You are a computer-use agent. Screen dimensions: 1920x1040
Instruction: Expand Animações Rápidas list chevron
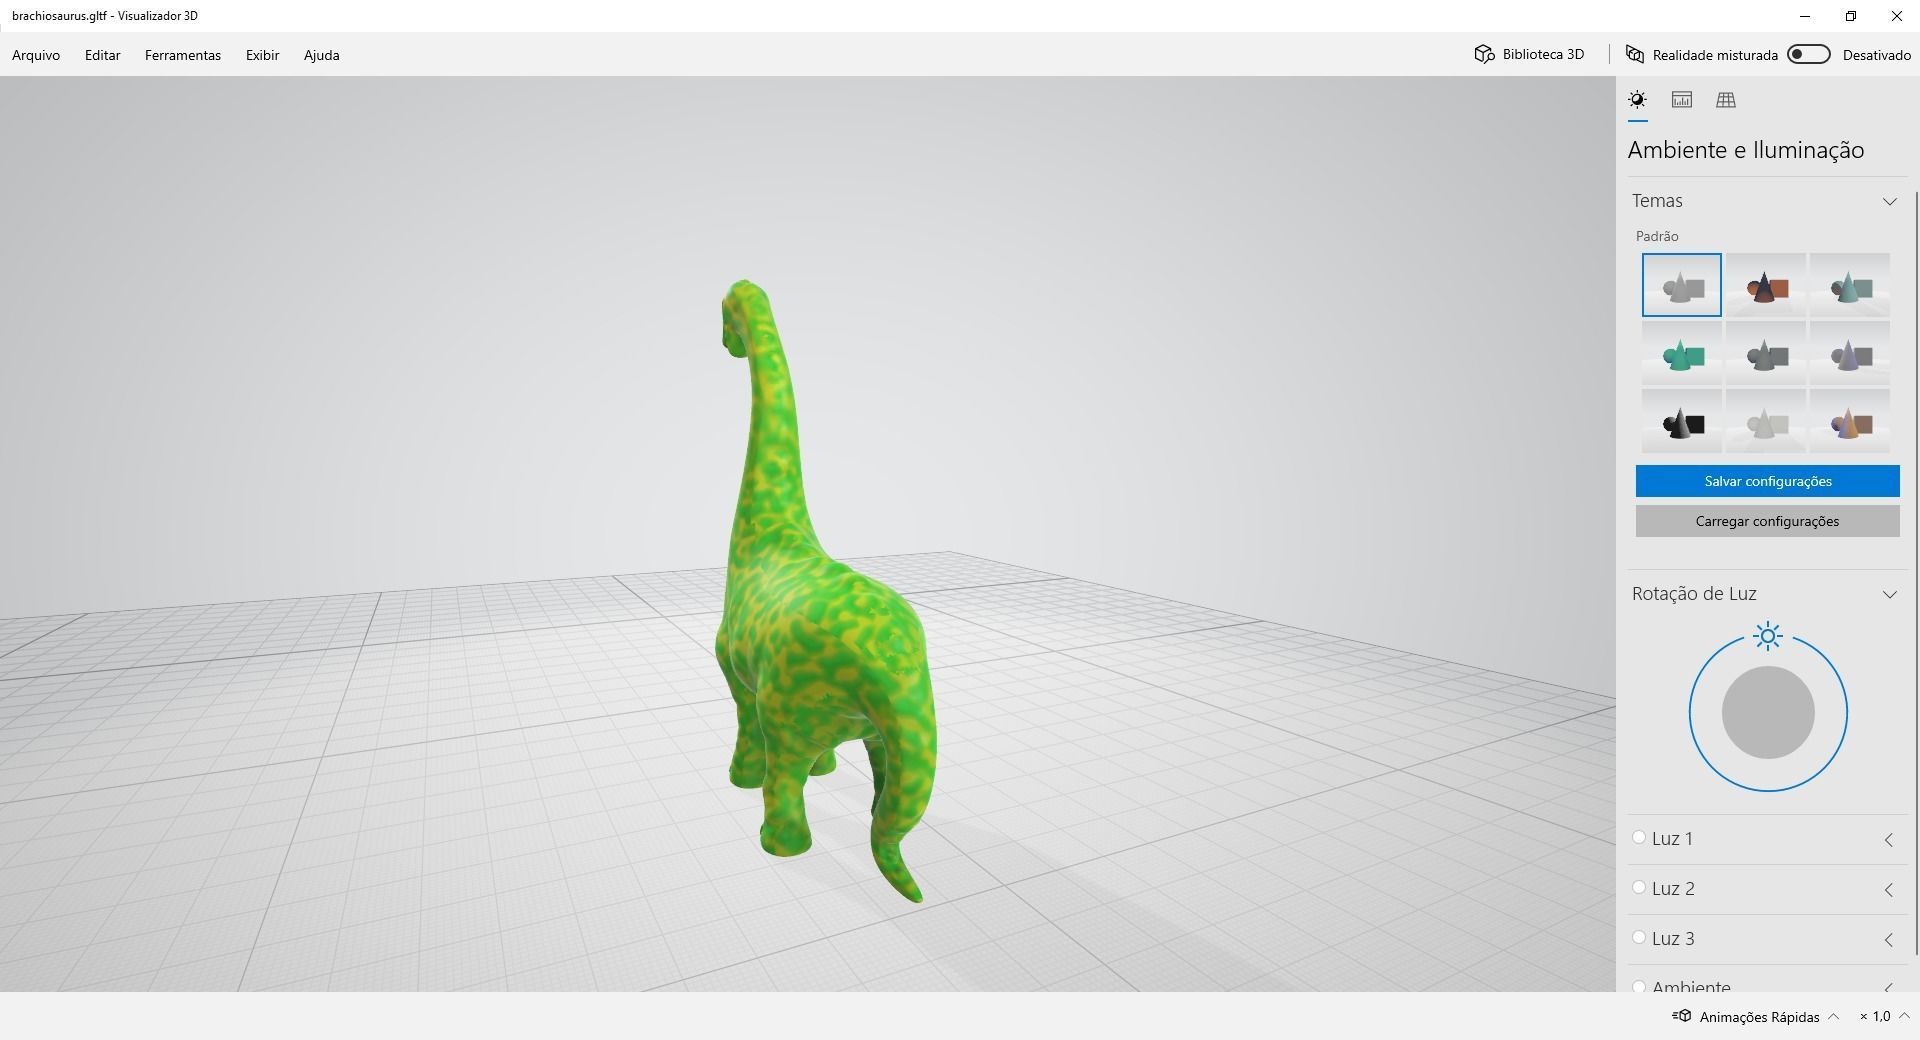click(x=1833, y=1016)
